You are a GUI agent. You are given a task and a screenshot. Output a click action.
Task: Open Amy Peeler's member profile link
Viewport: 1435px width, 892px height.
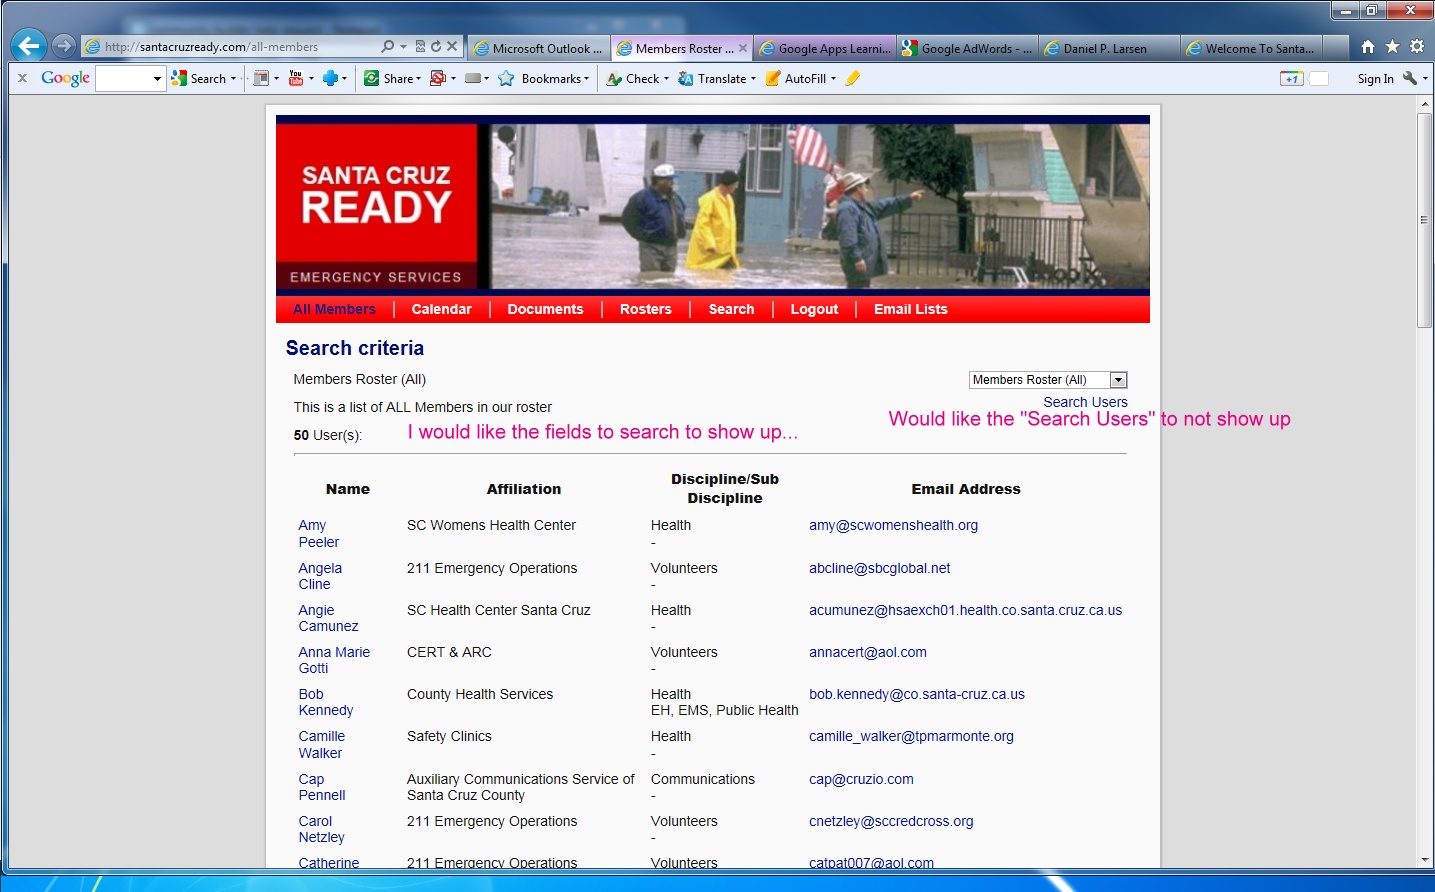click(318, 534)
